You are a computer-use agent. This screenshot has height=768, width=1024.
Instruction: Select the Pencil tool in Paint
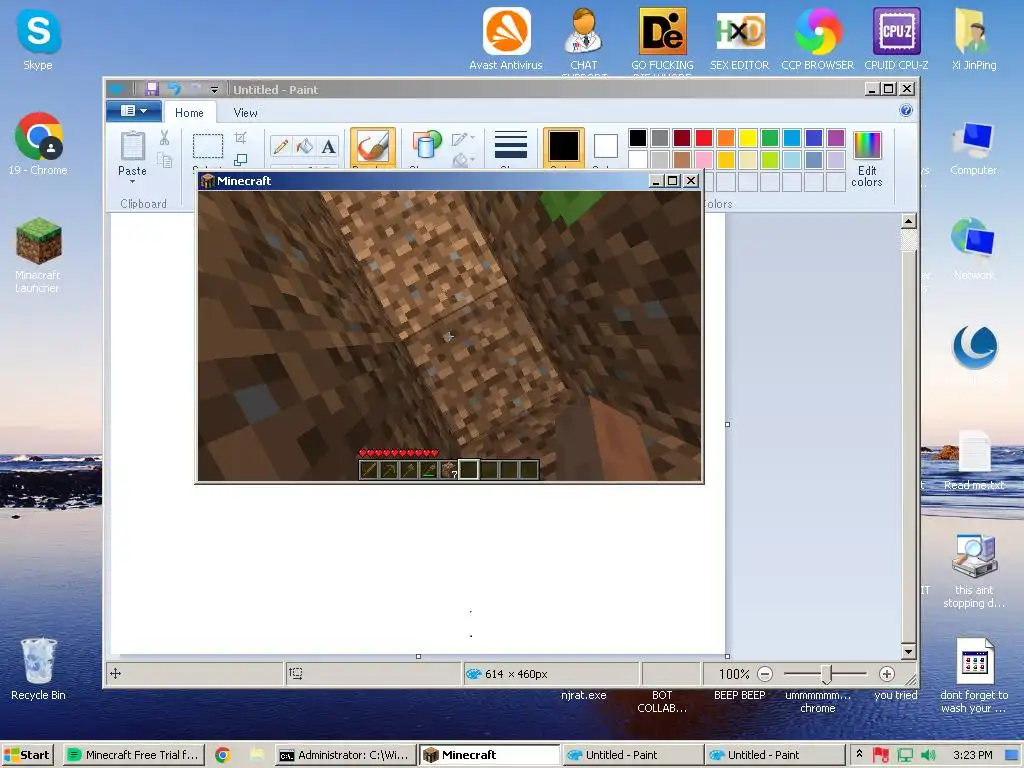[x=281, y=146]
